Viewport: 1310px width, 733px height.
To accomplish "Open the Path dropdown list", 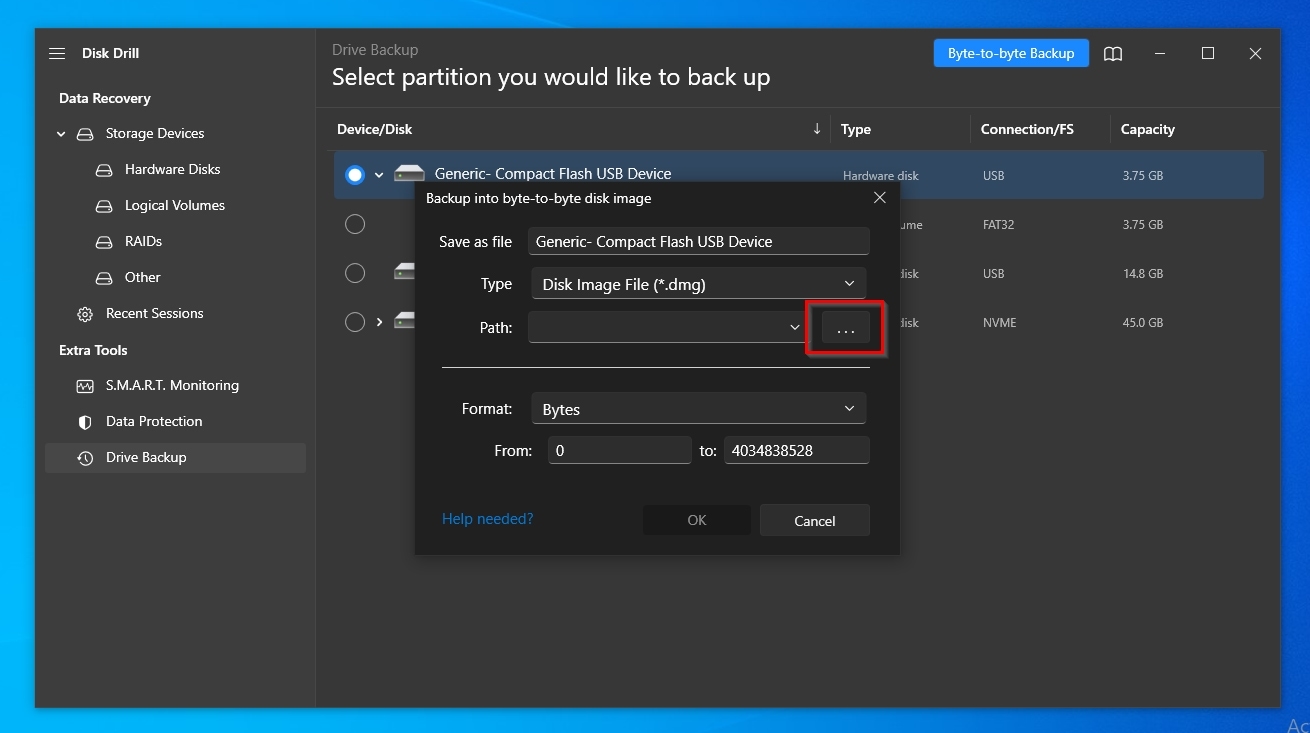I will coord(795,327).
